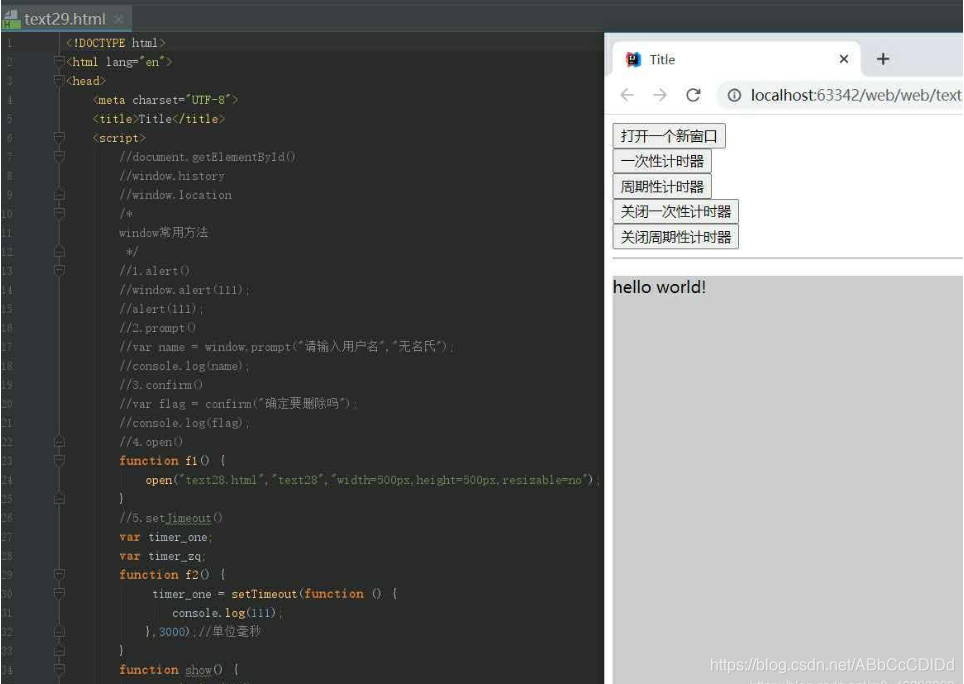Click the //5.setTimeout() comment

[x=171, y=518]
